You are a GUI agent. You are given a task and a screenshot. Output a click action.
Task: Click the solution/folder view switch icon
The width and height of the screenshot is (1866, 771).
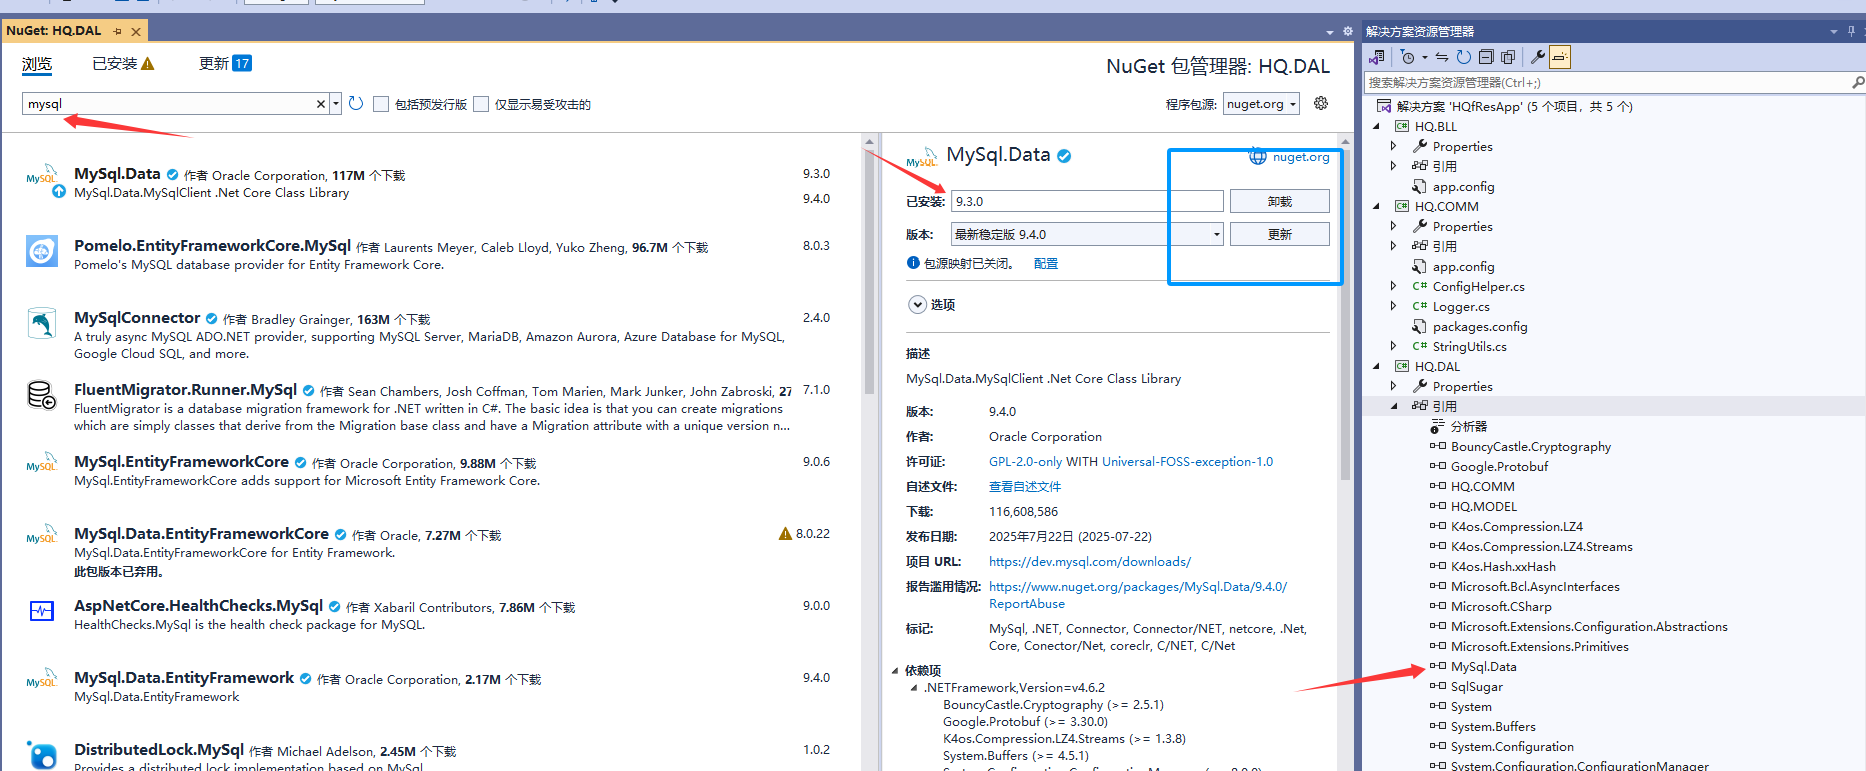click(1377, 57)
